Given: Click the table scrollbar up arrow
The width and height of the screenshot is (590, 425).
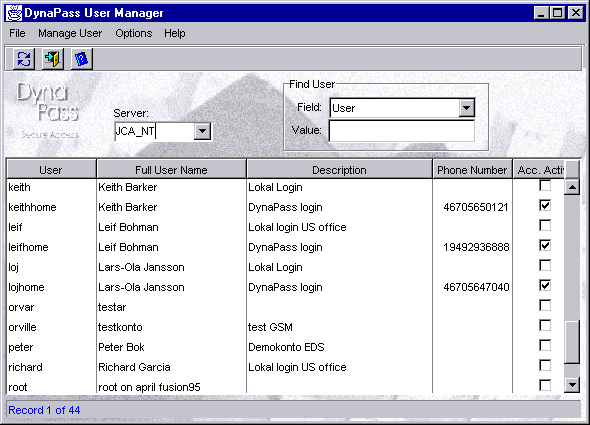Looking at the screenshot, I should pyautogui.click(x=572, y=187).
